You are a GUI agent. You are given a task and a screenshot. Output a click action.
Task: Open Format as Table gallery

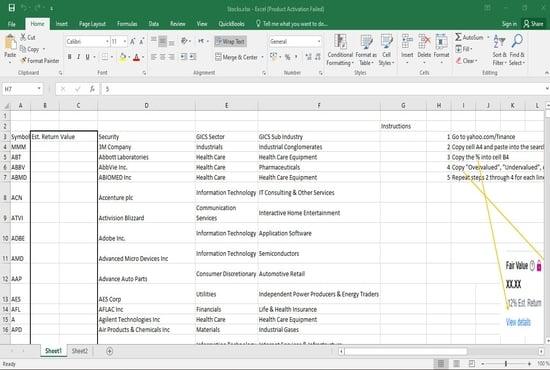(366, 50)
